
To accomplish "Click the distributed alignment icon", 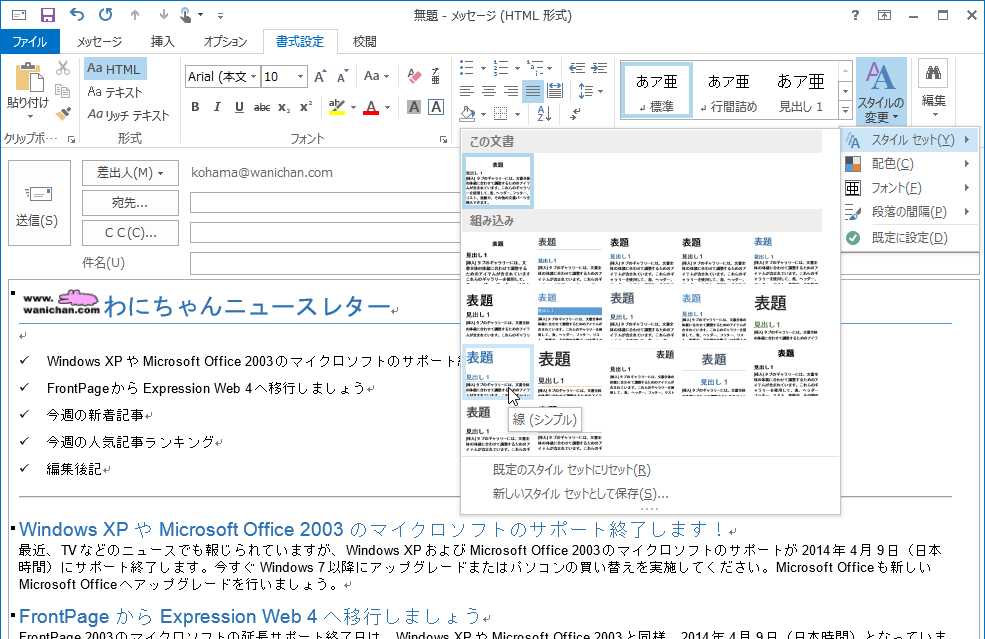I will tap(555, 92).
